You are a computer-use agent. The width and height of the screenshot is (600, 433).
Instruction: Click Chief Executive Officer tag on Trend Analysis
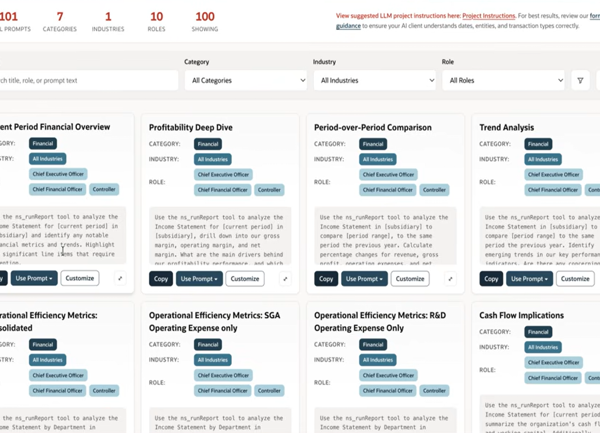click(555, 174)
